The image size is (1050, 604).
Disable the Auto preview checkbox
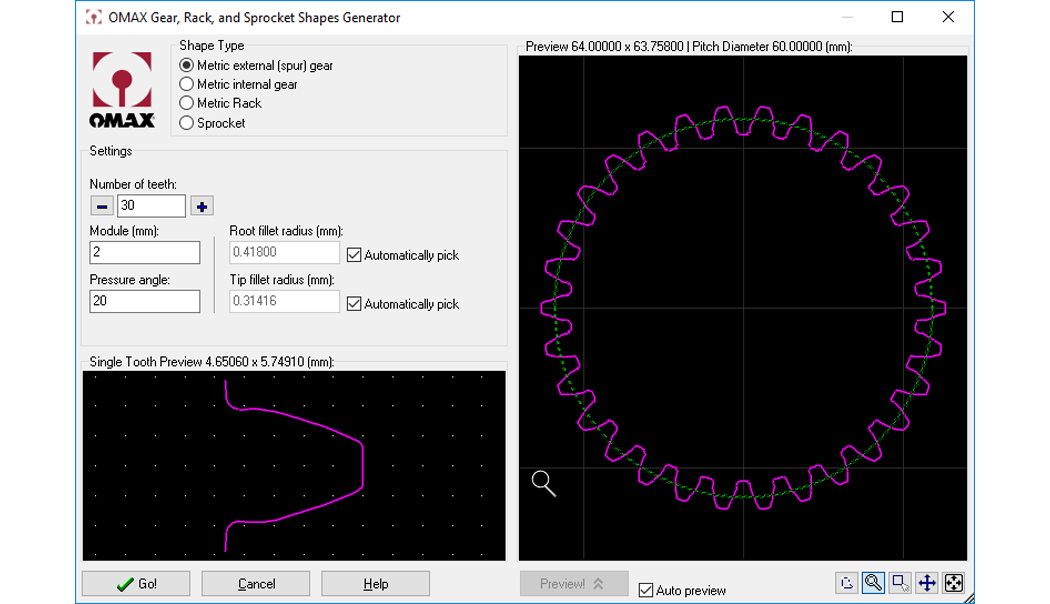(x=646, y=590)
